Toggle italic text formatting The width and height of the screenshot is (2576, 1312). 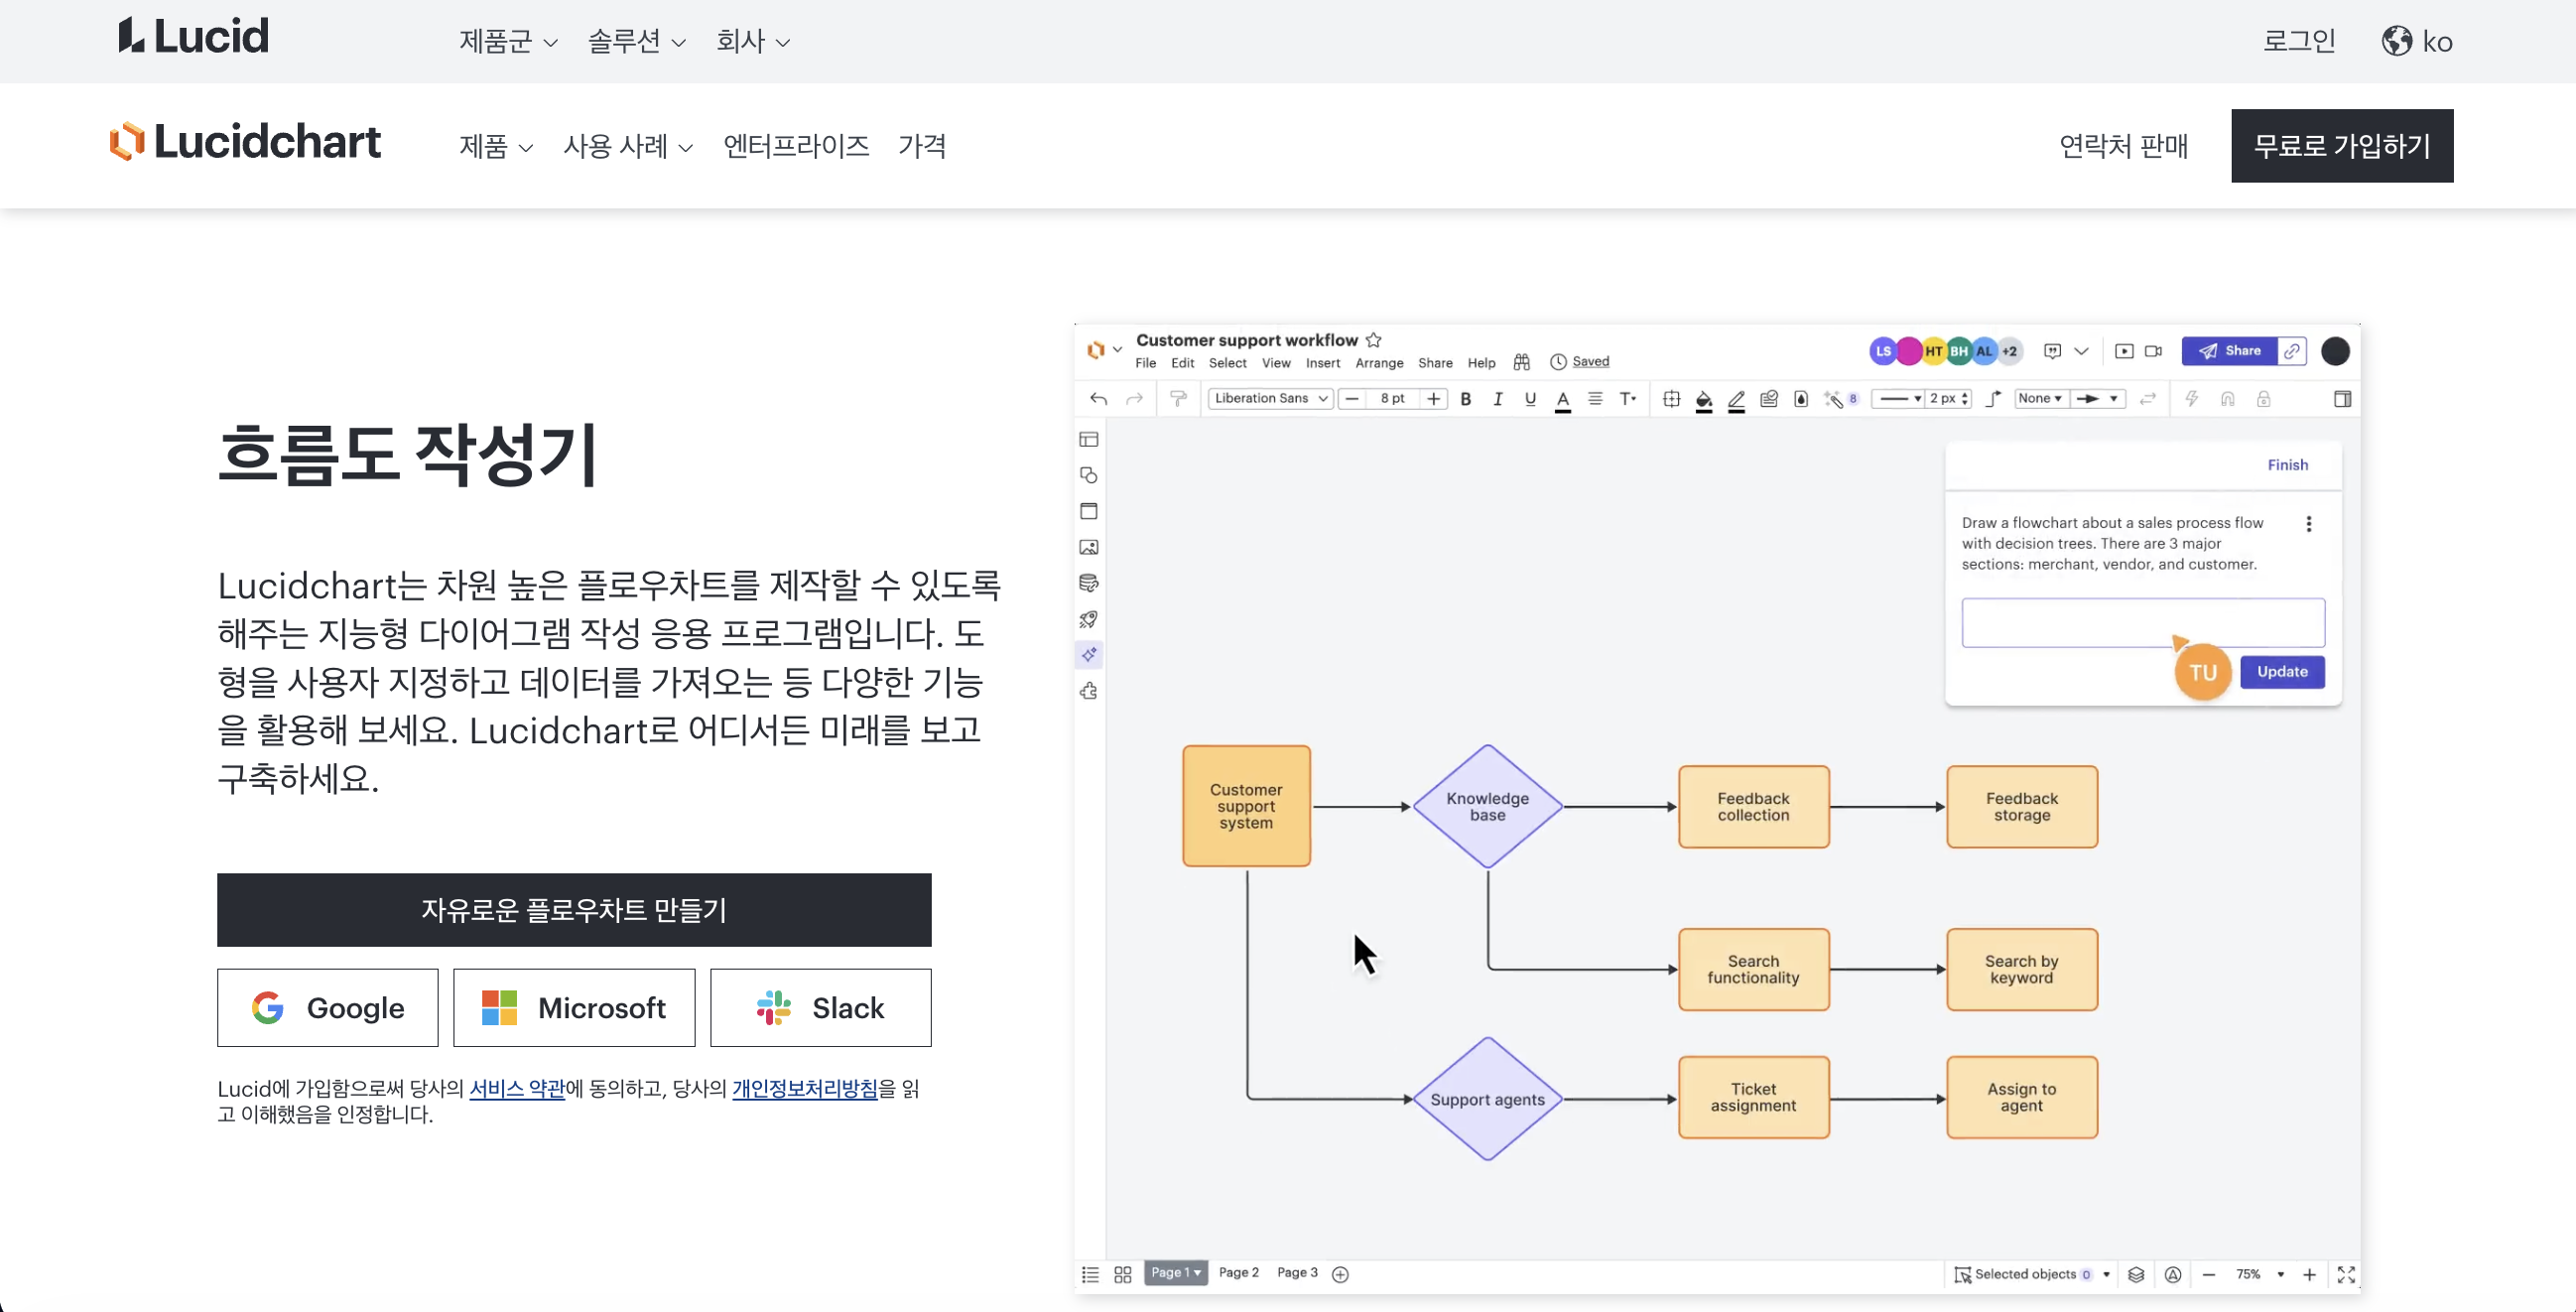point(1498,398)
